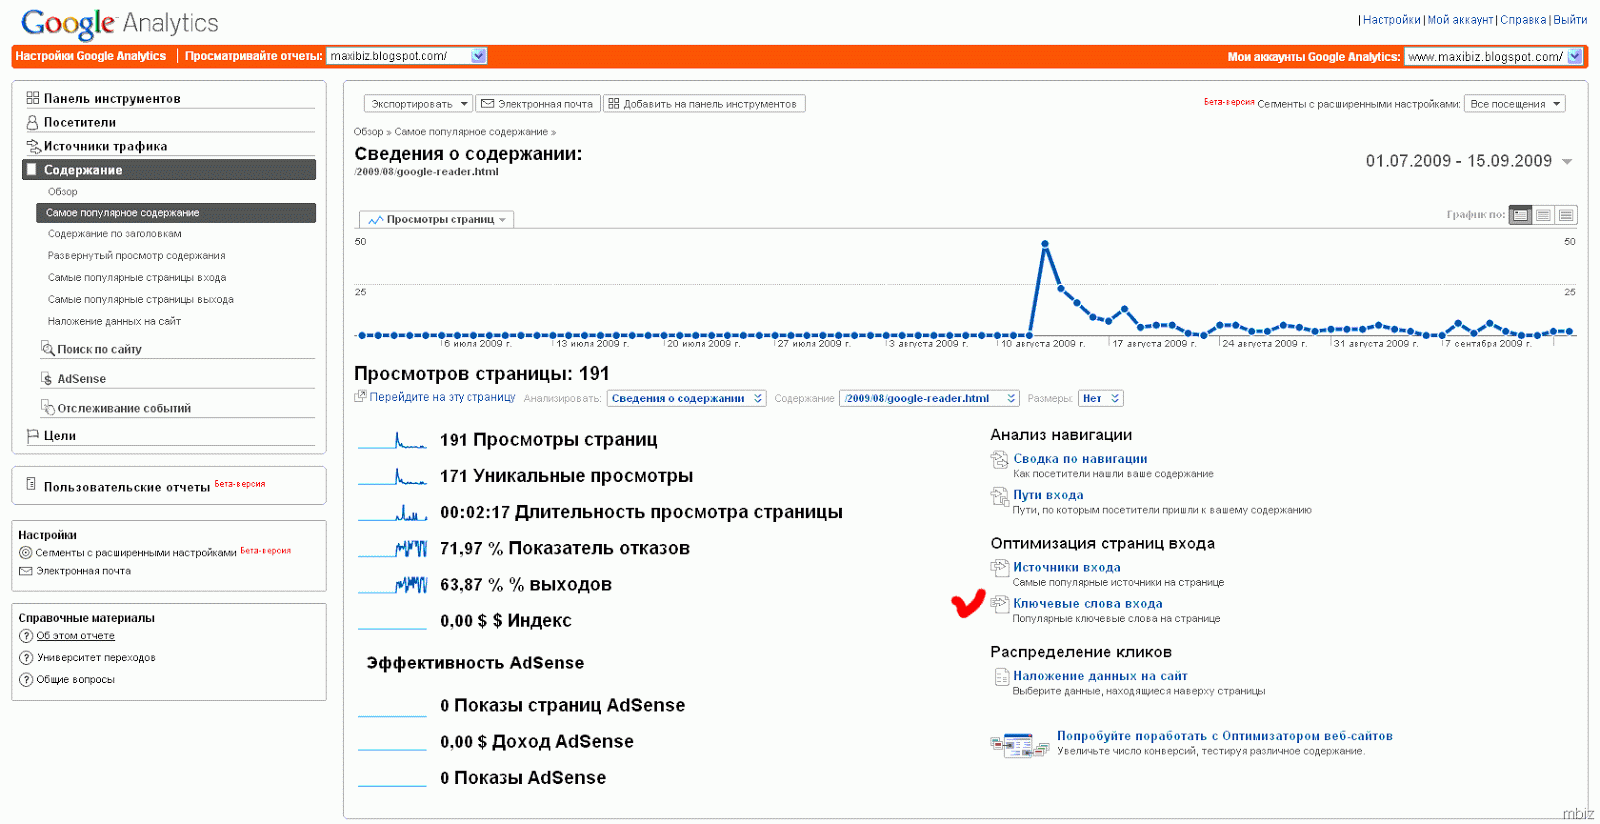The height and width of the screenshot is (824, 1600).
Task: Switch graph to daily view
Action: (x=1521, y=215)
